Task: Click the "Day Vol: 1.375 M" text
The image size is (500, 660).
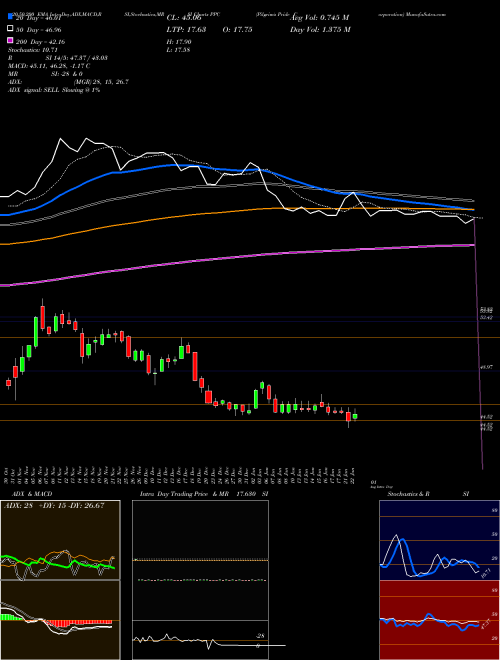Action: tap(320, 29)
